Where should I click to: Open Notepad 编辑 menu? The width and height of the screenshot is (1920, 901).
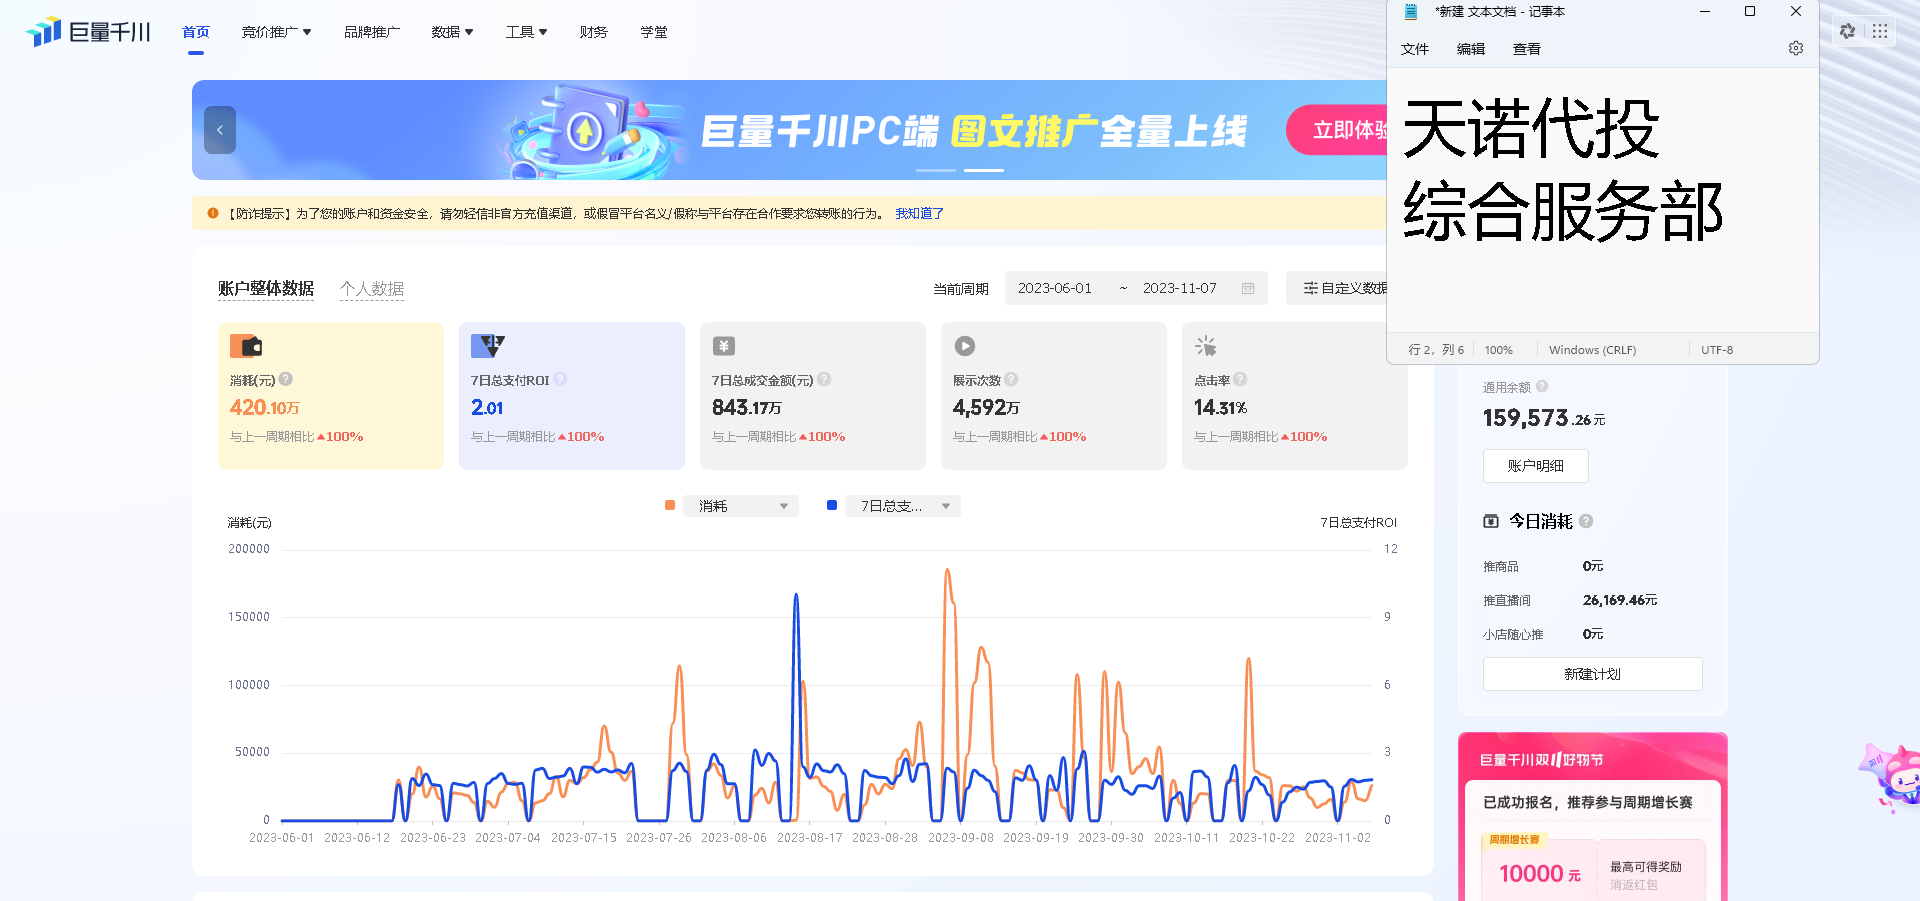(1471, 49)
